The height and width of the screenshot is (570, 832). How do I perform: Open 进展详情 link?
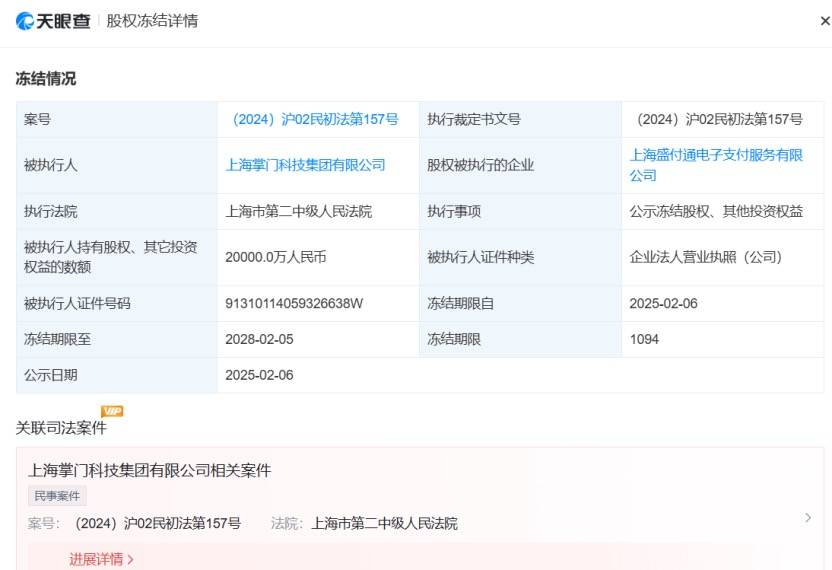tap(101, 559)
